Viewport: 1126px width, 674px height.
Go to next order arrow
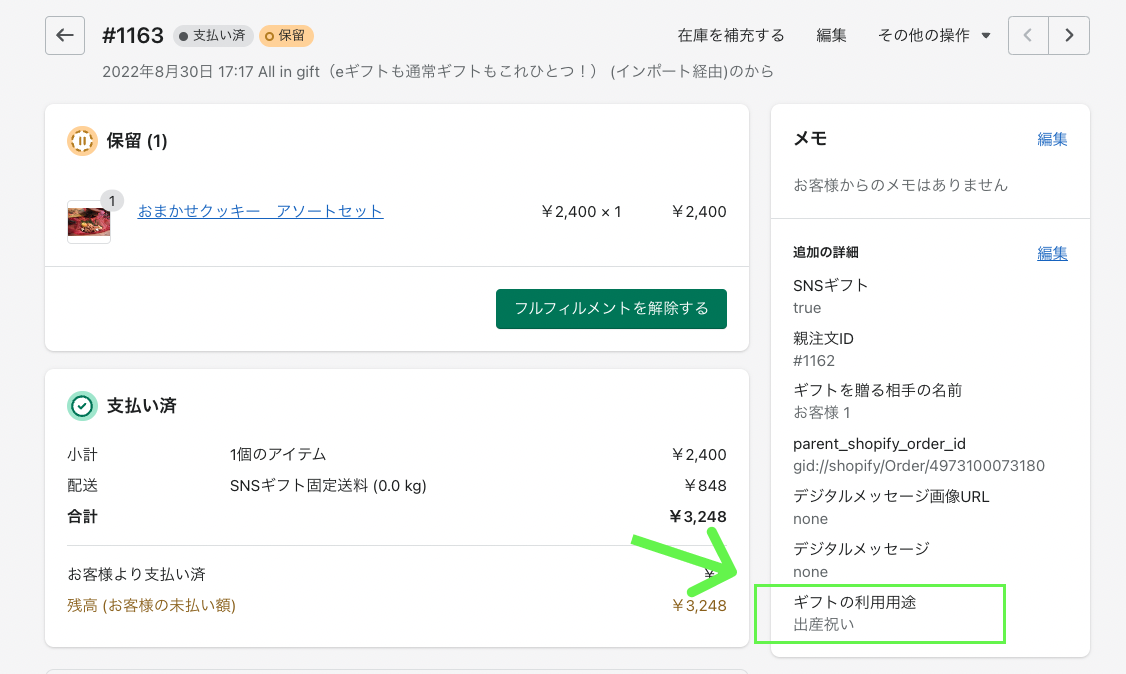coord(1069,36)
